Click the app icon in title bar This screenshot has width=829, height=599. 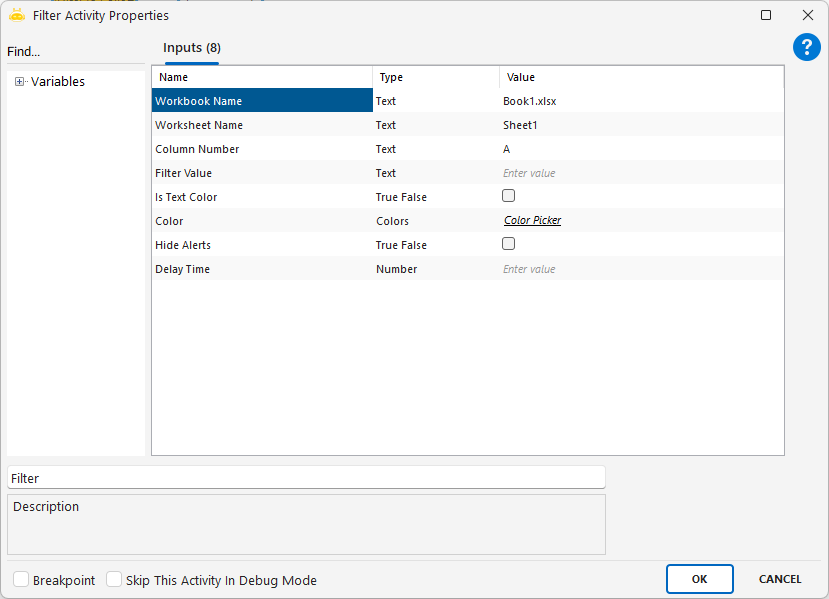point(16,15)
